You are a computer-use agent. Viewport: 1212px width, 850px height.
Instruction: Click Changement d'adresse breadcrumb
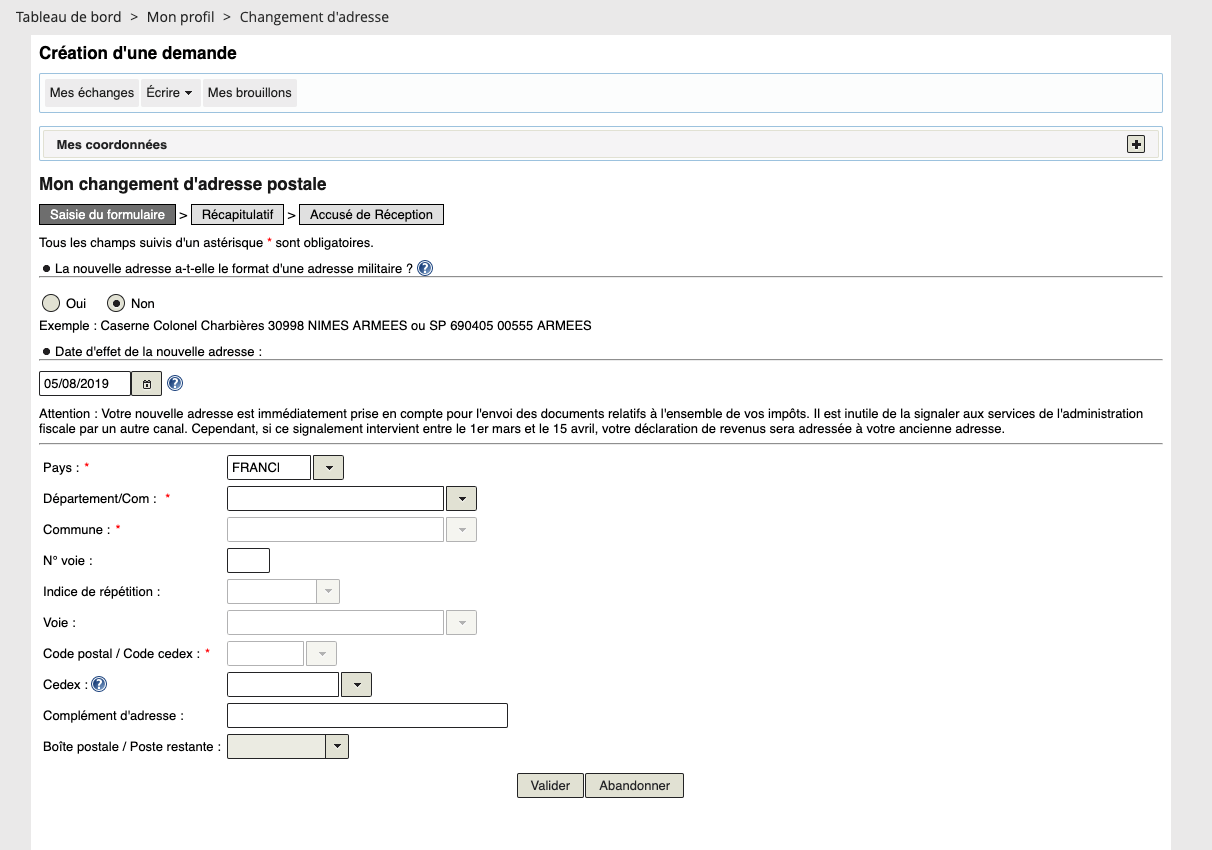(x=314, y=17)
